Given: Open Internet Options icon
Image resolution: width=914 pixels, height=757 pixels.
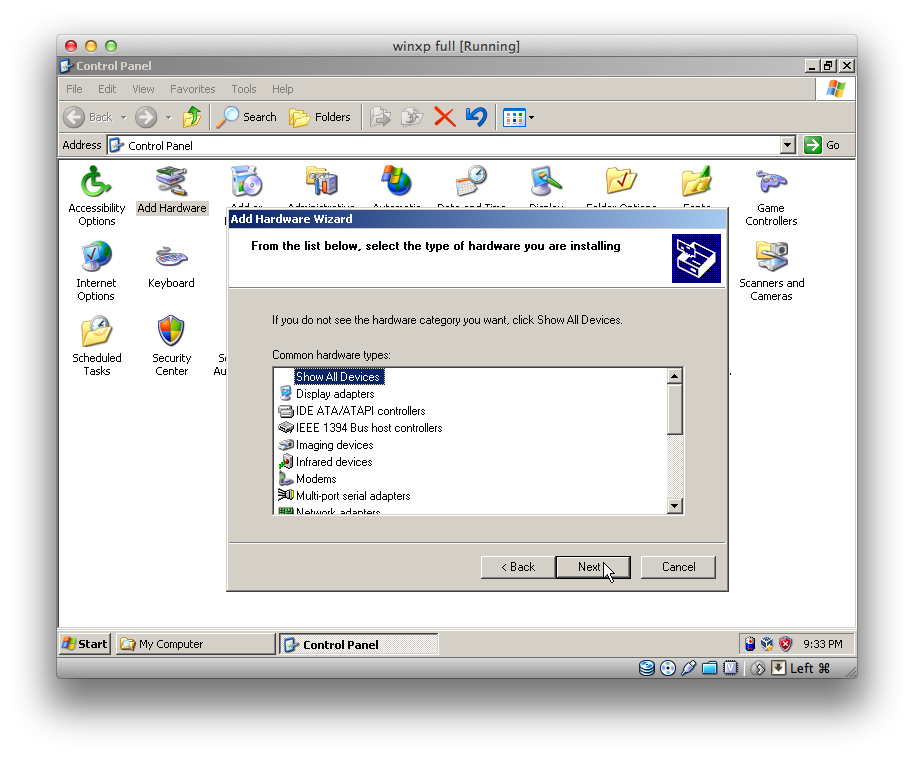Looking at the screenshot, I should point(96,270).
